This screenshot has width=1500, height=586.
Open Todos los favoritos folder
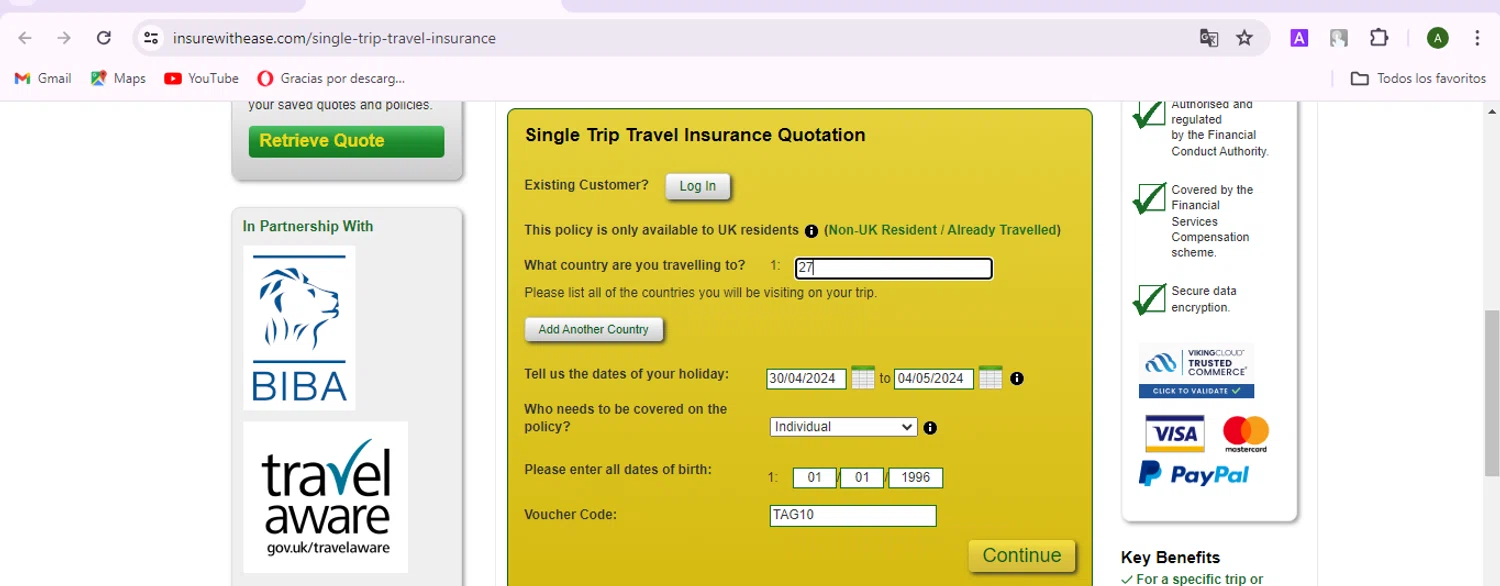pos(1418,78)
